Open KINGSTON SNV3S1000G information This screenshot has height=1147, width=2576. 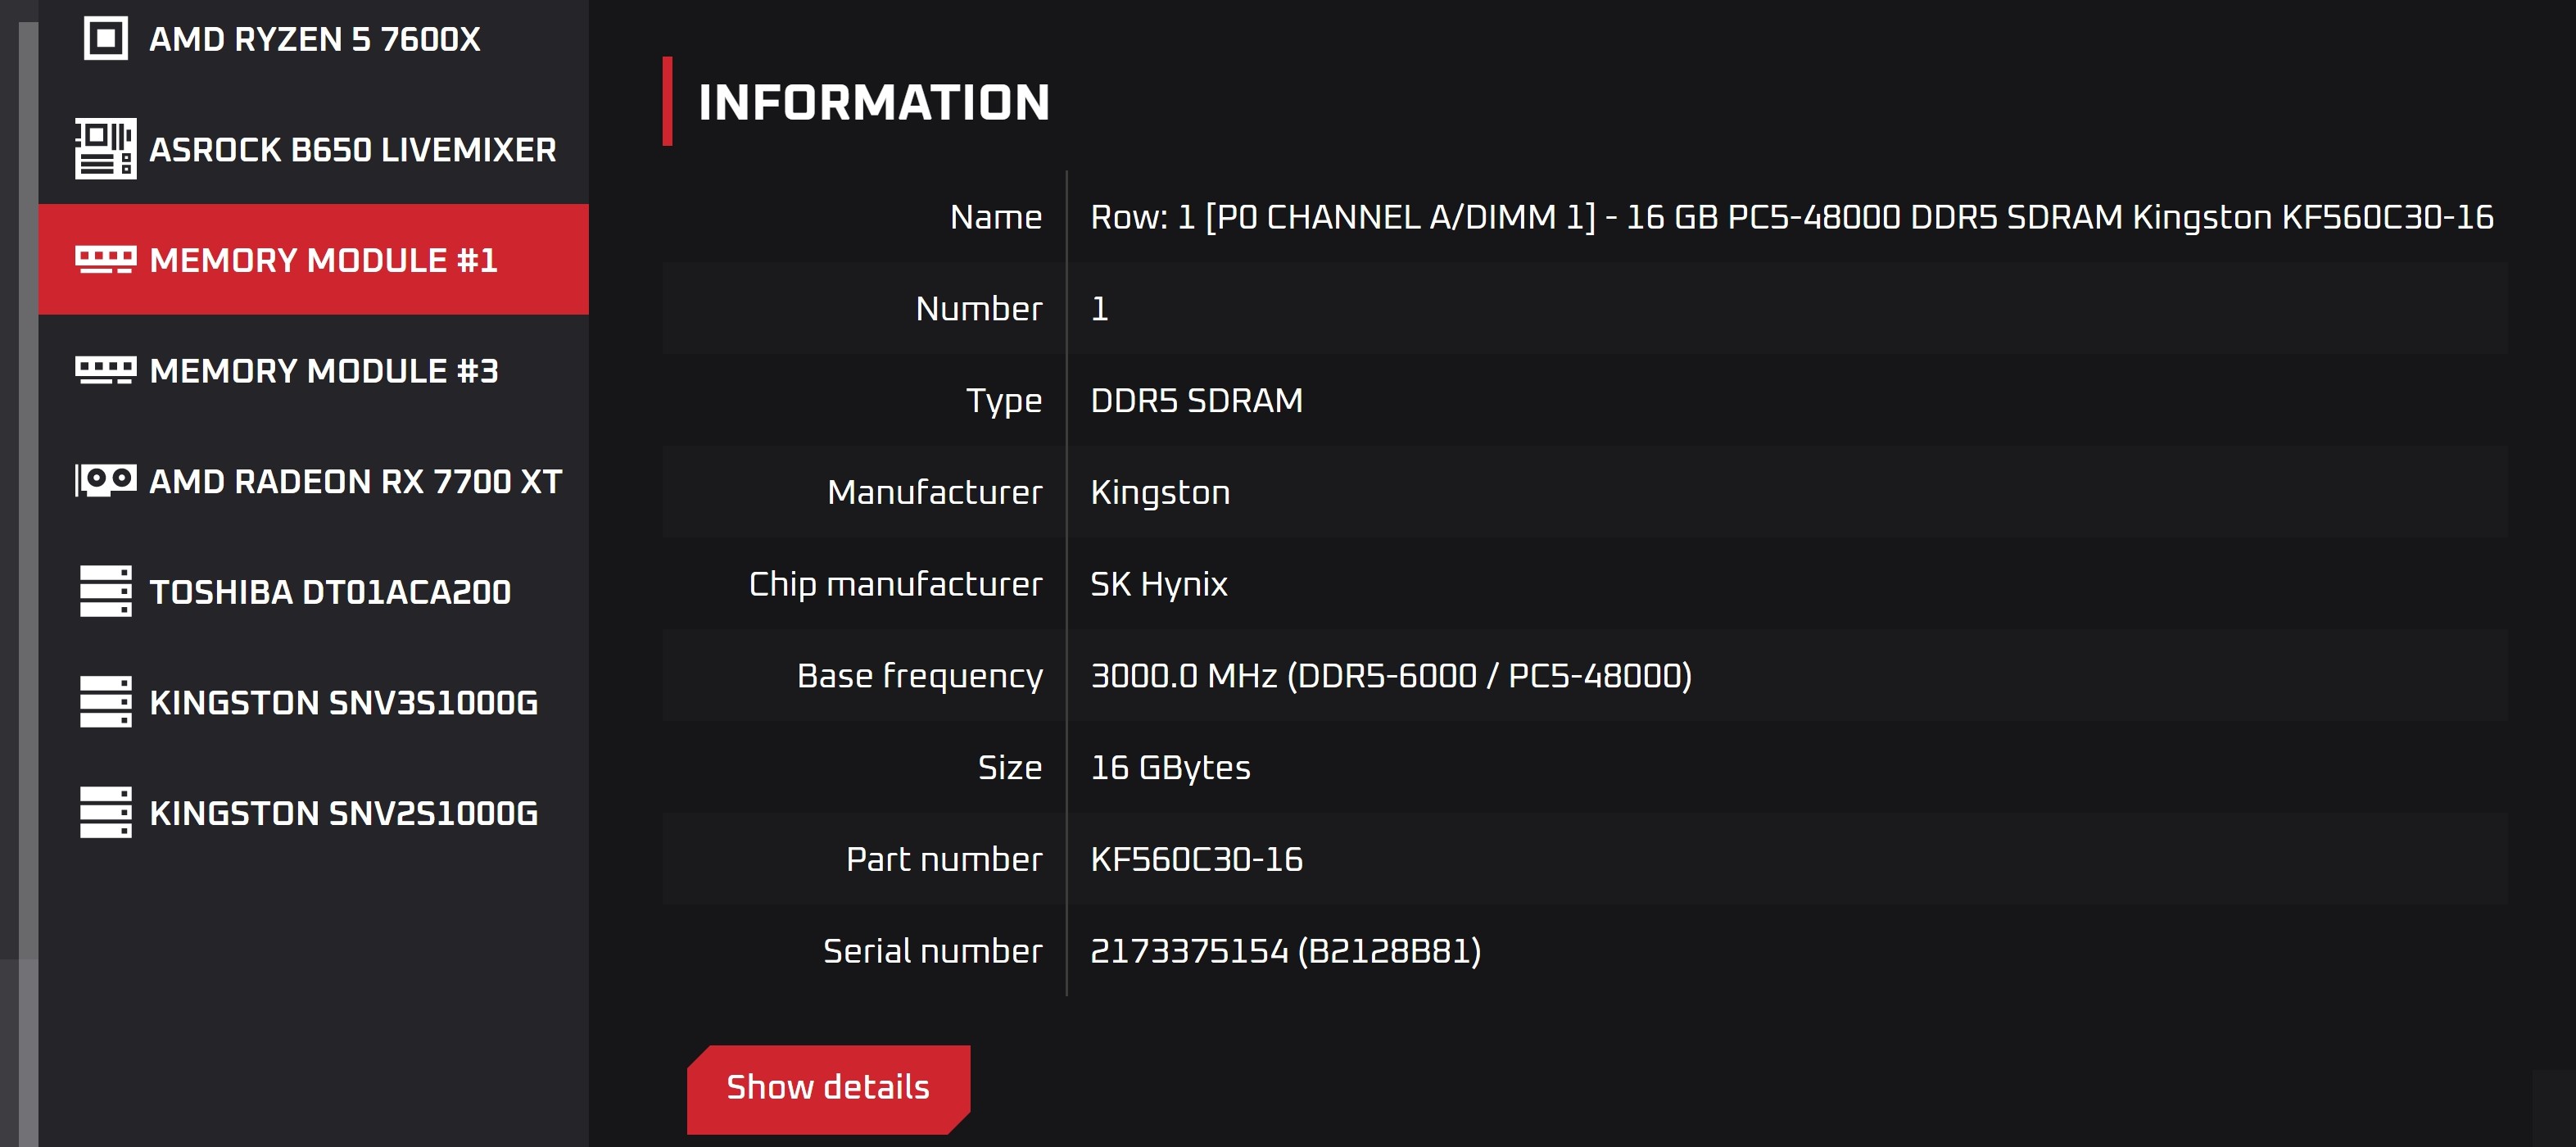[343, 703]
